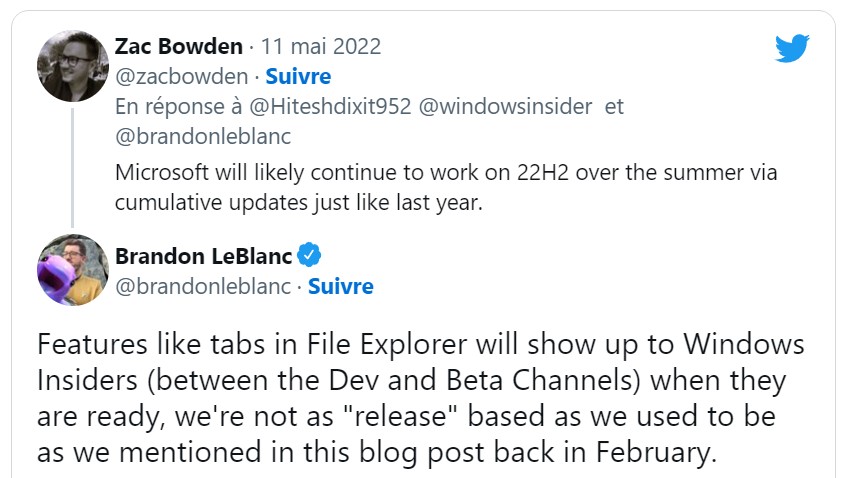Visit the @windowsinsider mention
Image resolution: width=856 pixels, height=478 pixels.
[505, 106]
